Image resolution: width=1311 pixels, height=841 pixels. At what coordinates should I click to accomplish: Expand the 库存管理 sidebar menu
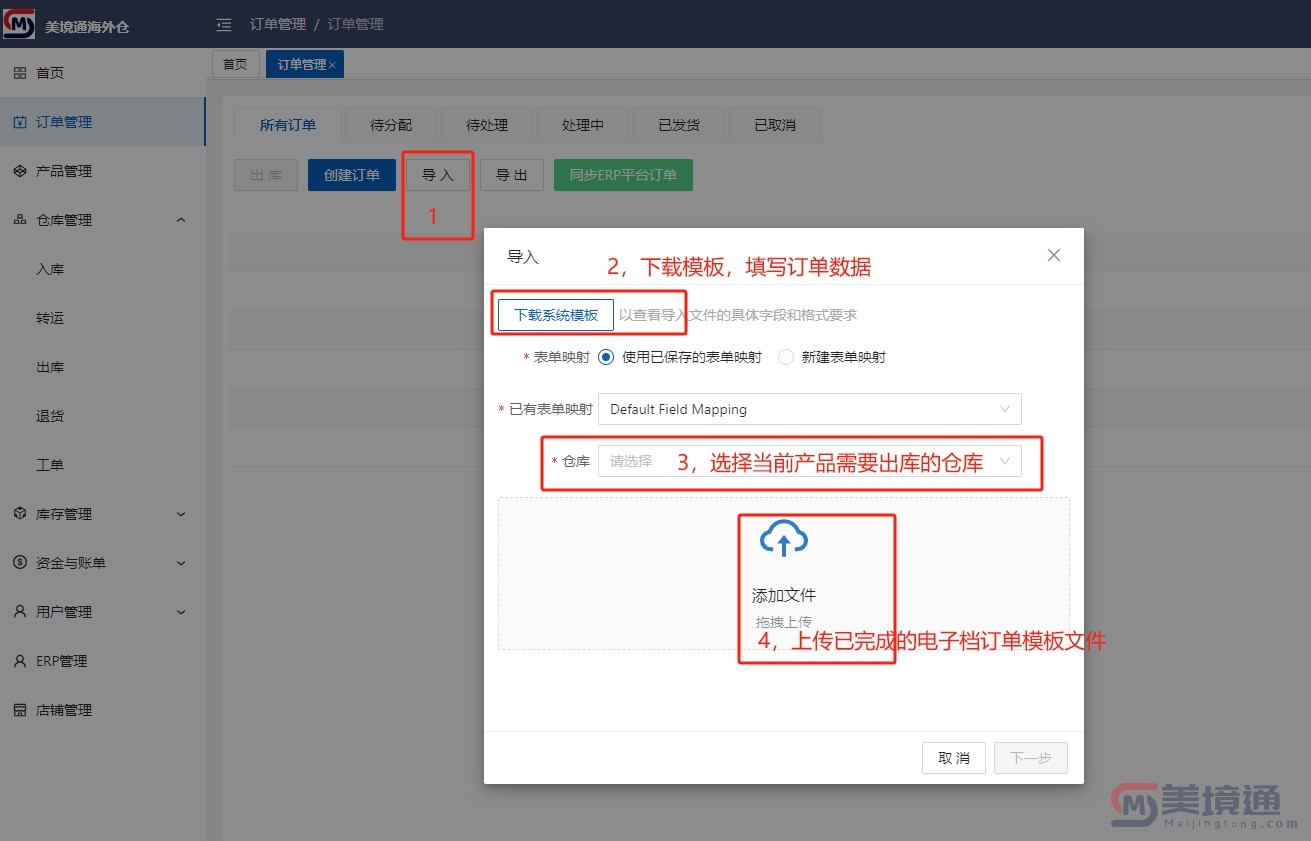181,514
